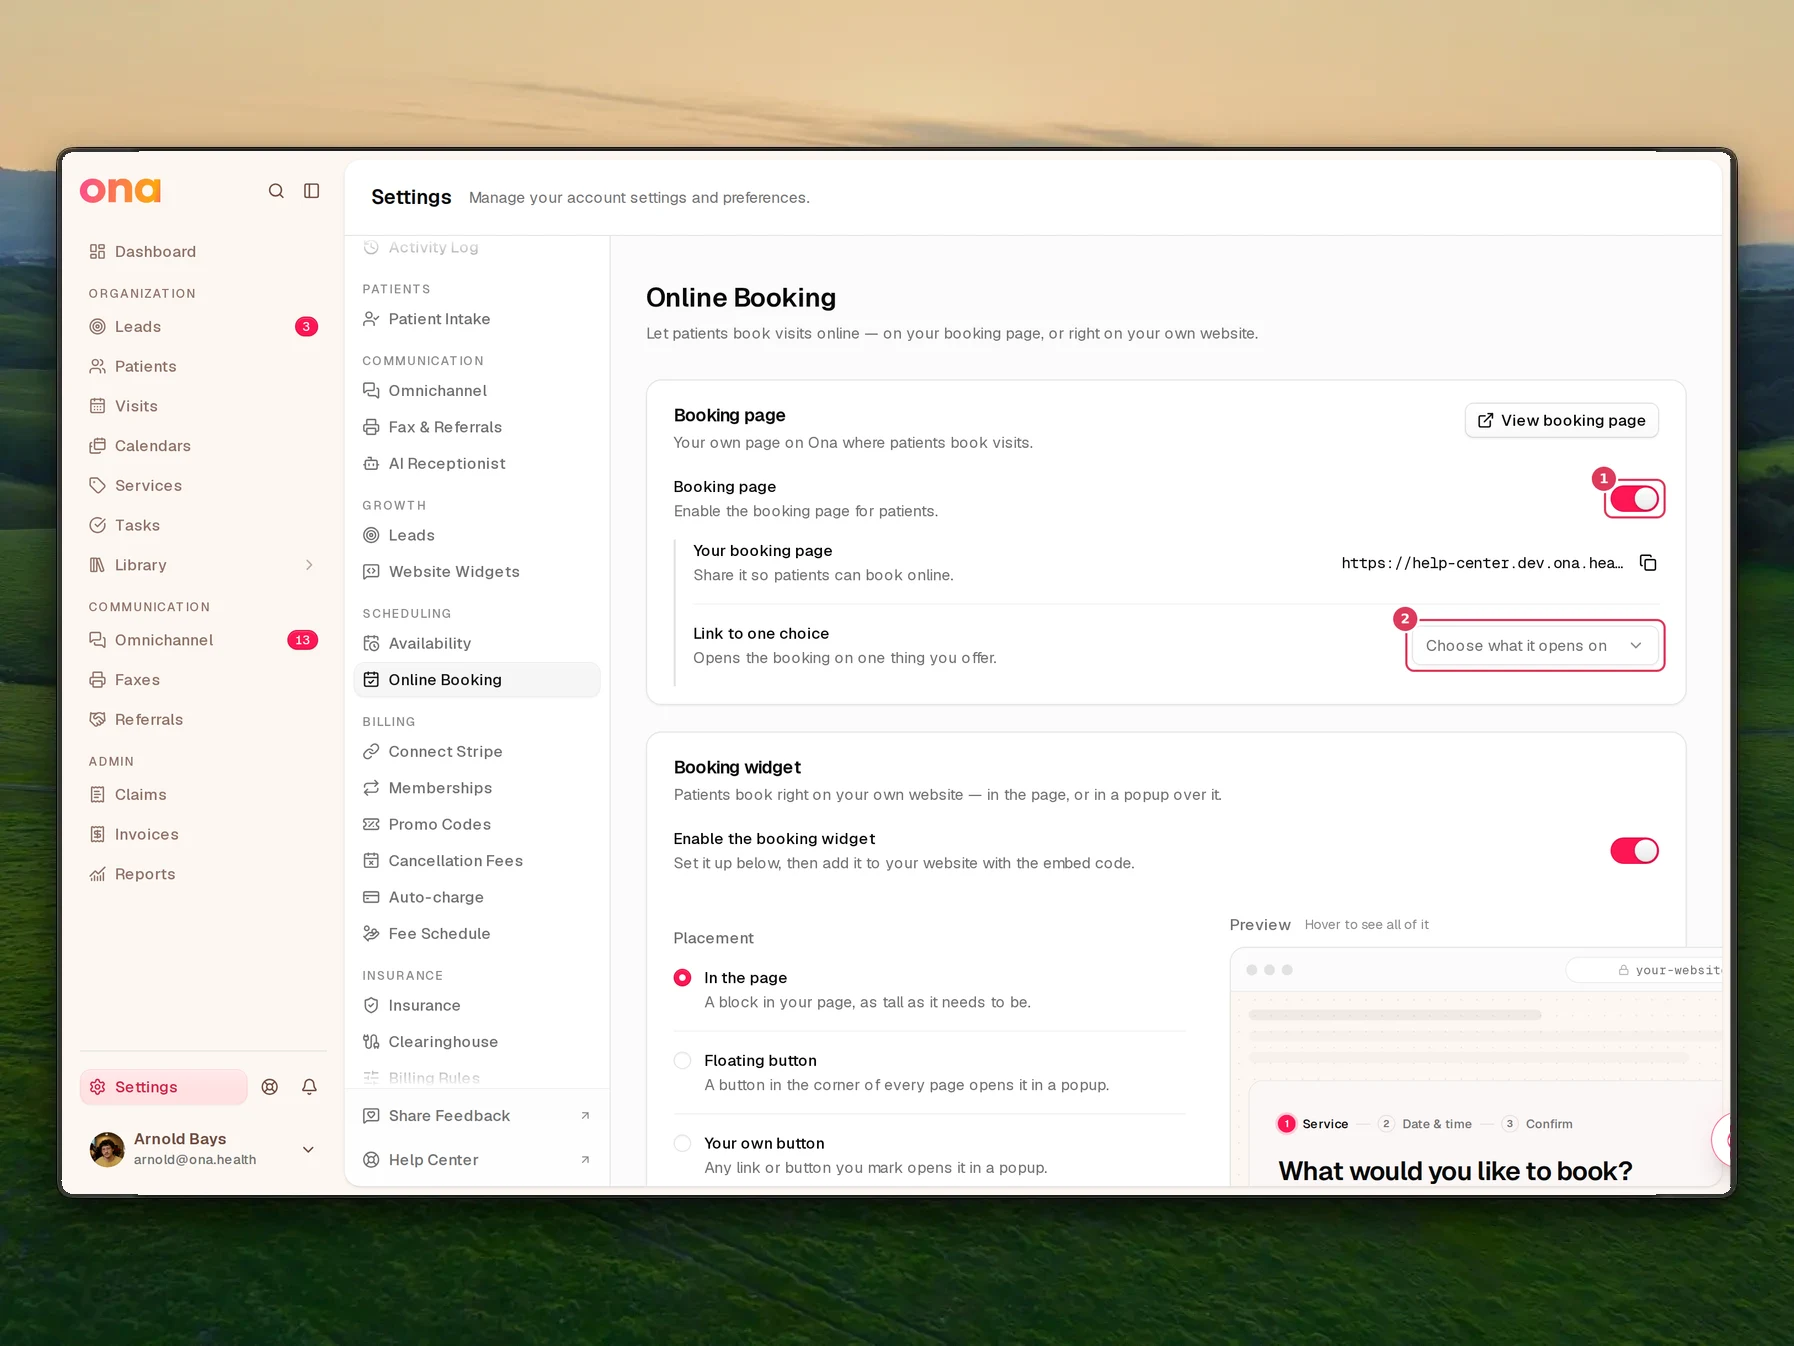The image size is (1794, 1346).
Task: Open Reports in the sidebar
Action: 203,874
